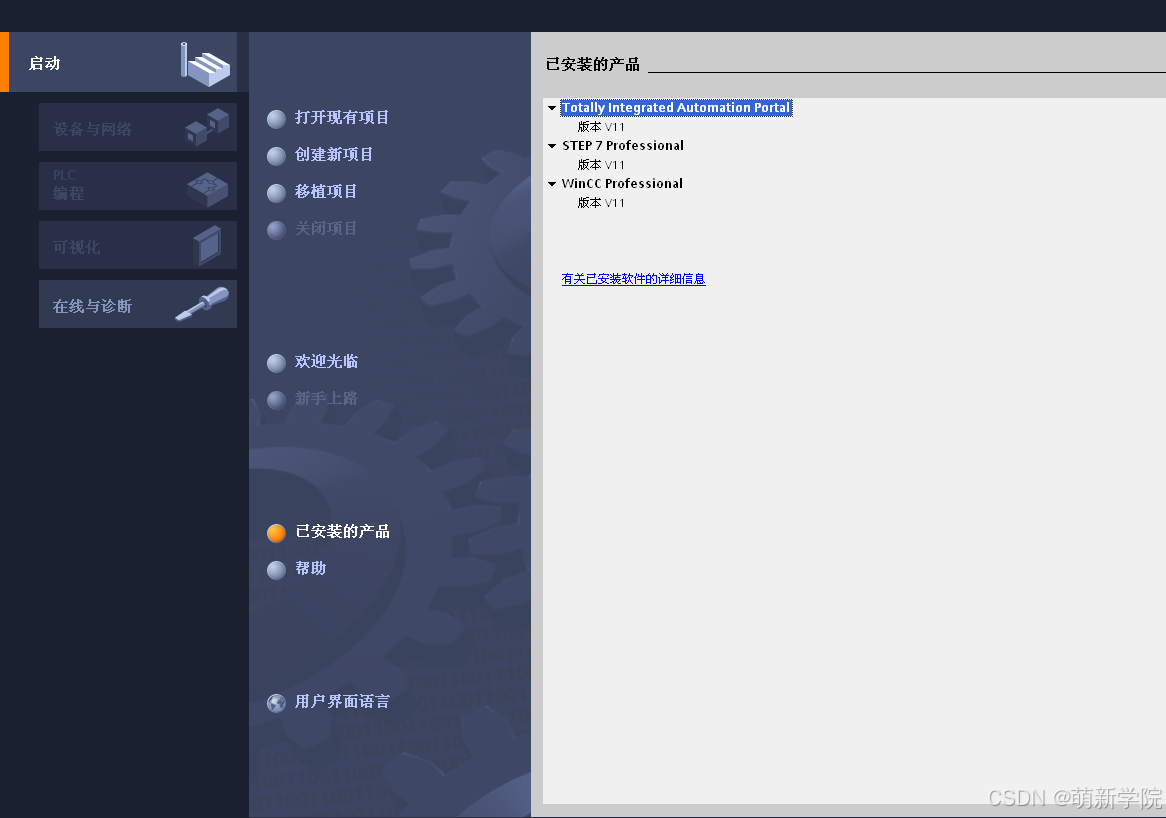Select the Totally Integrated Automation Portal row
Viewport: 1166px width, 818px height.
click(x=676, y=108)
